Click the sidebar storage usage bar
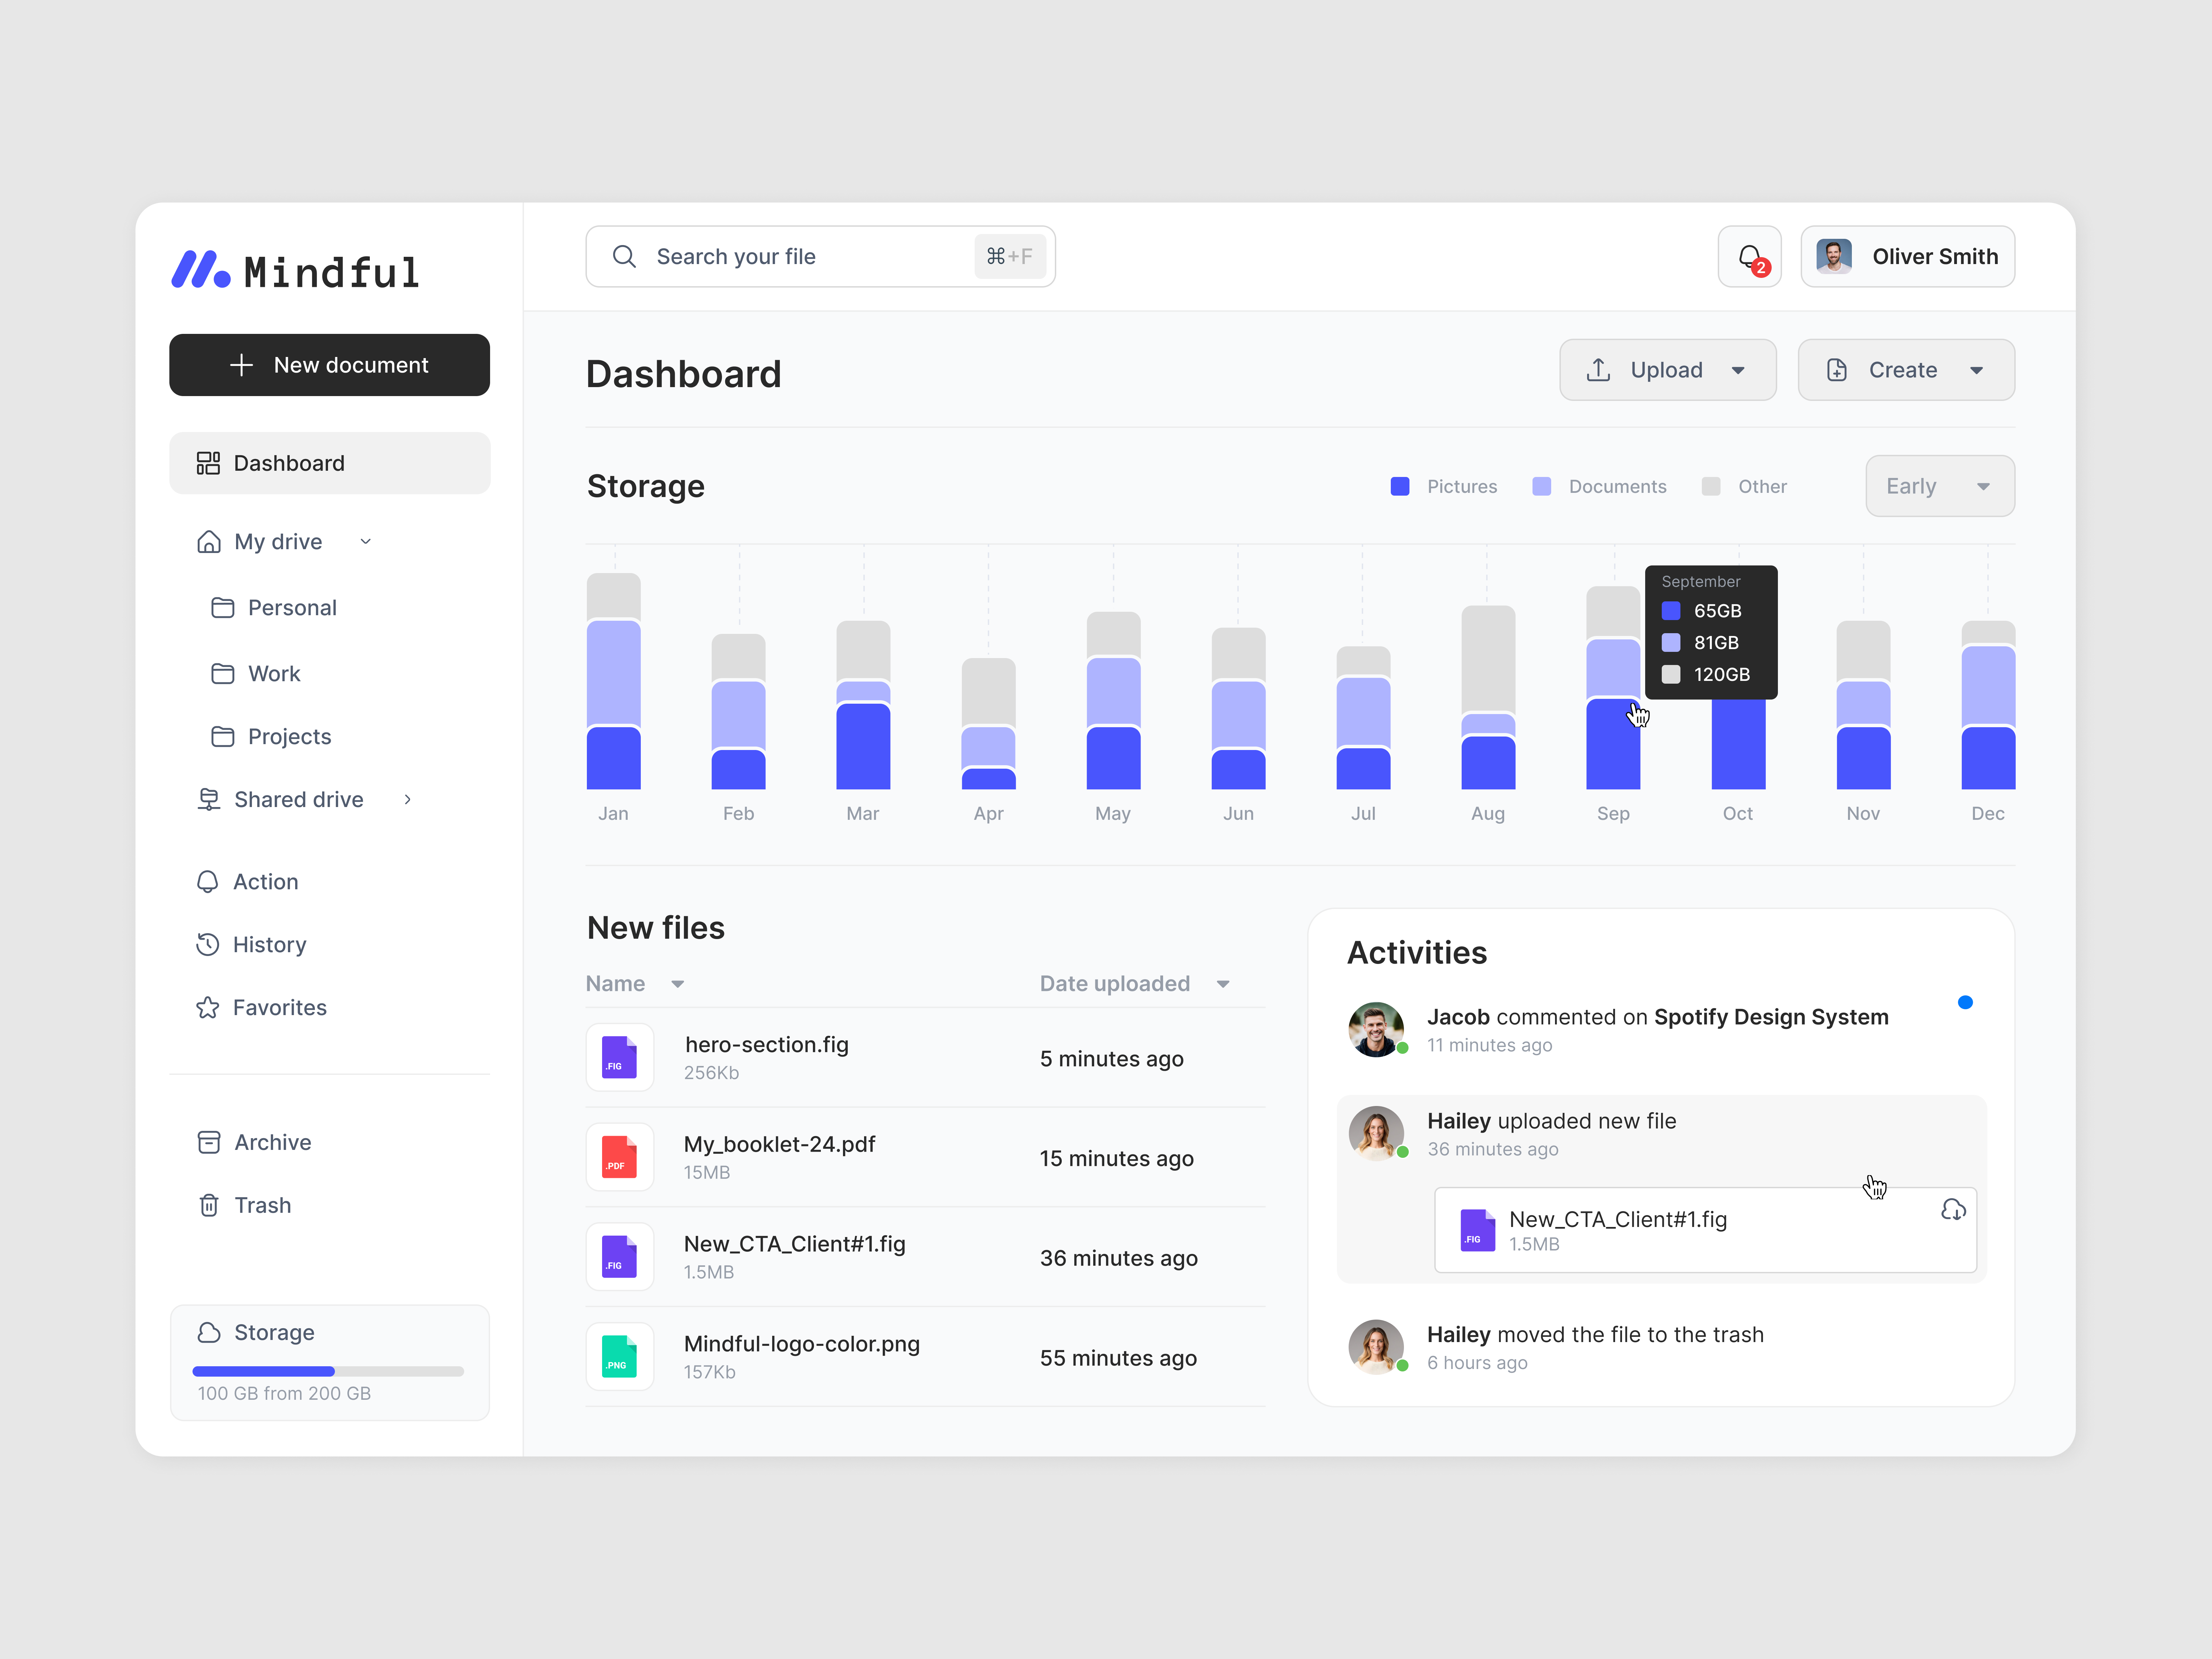The width and height of the screenshot is (2212, 1659). pyautogui.click(x=328, y=1371)
